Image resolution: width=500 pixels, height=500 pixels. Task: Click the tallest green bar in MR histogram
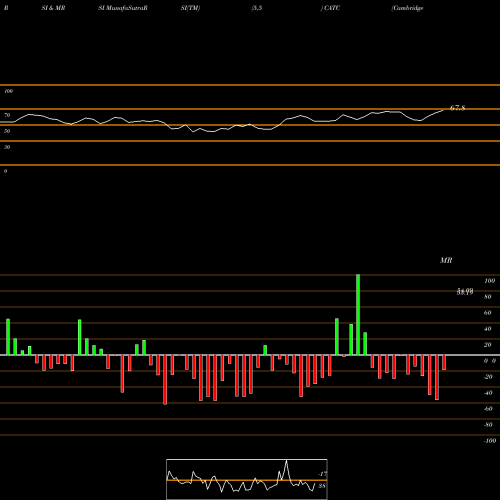point(358,315)
